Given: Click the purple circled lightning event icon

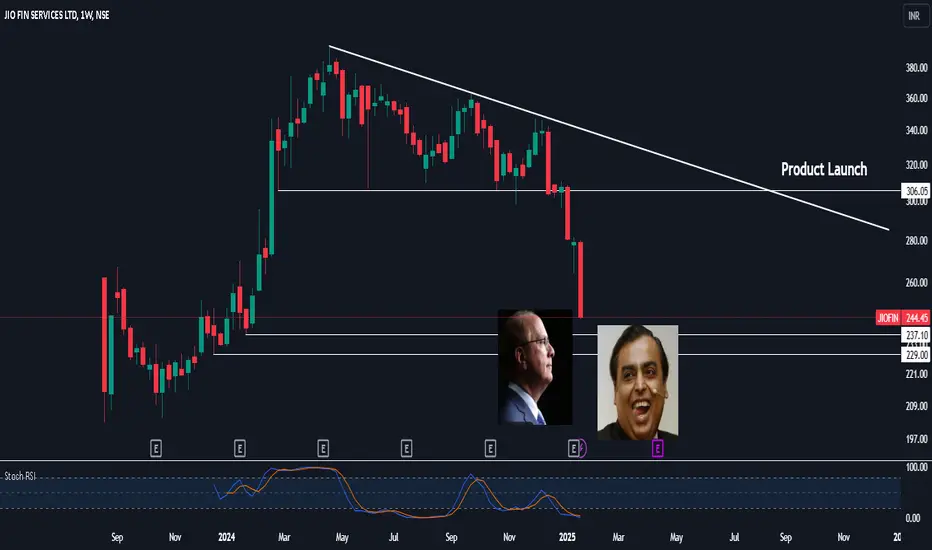Looking at the screenshot, I should click(x=583, y=448).
